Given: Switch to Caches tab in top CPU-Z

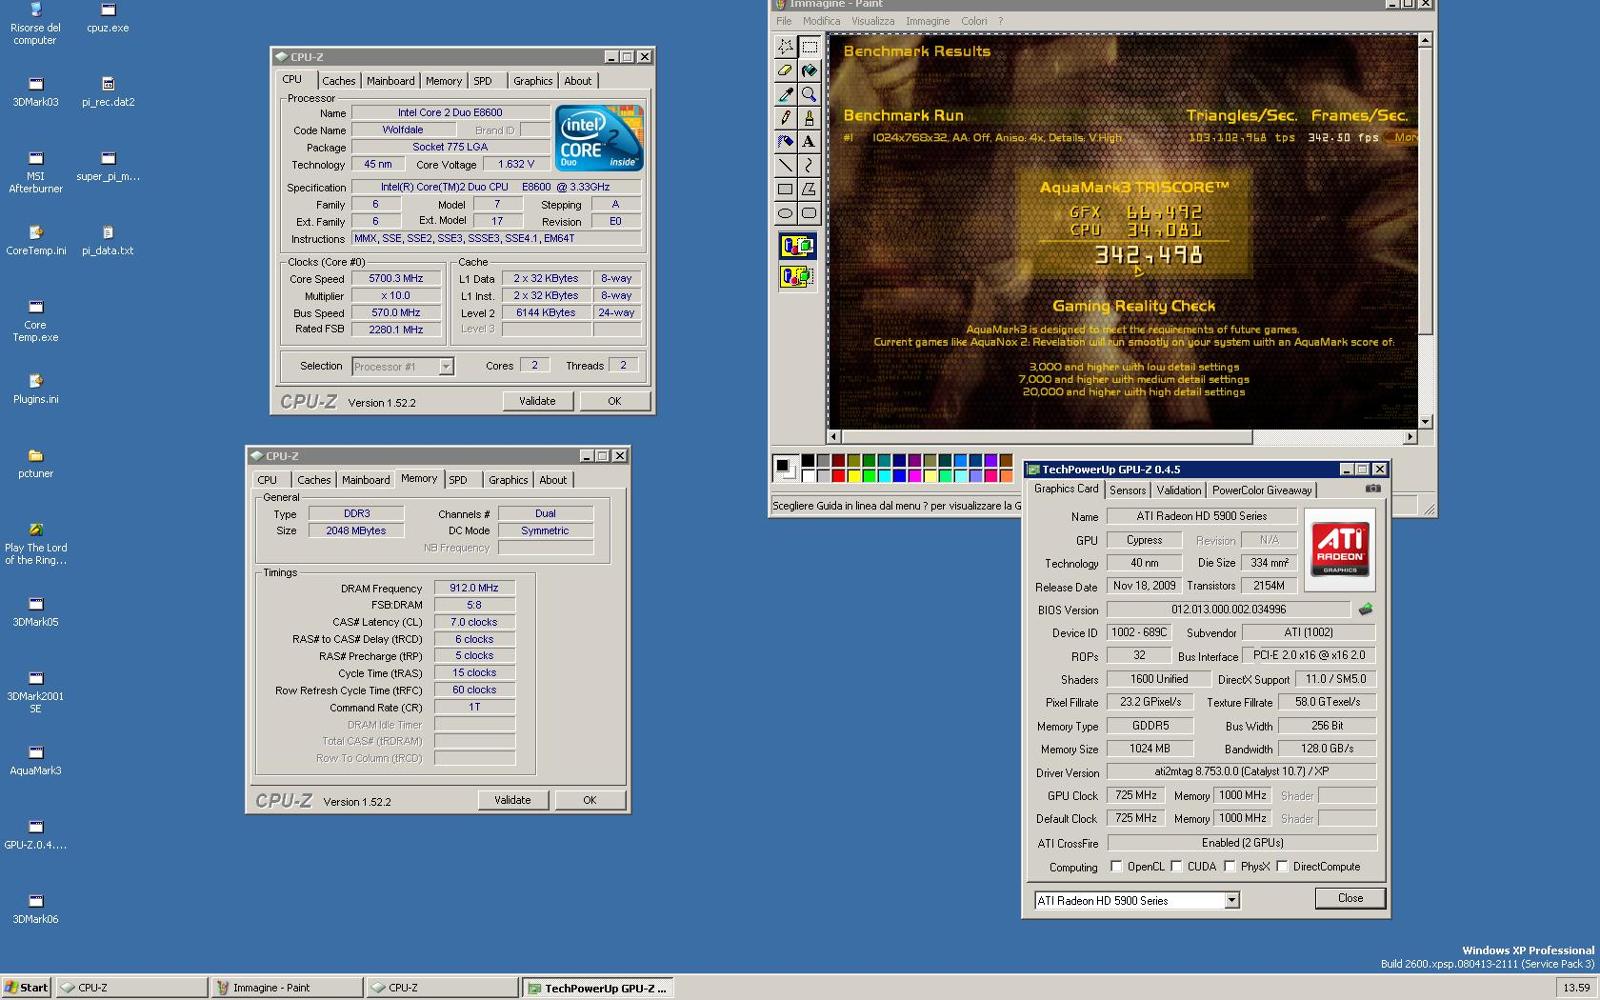Looking at the screenshot, I should coord(338,81).
